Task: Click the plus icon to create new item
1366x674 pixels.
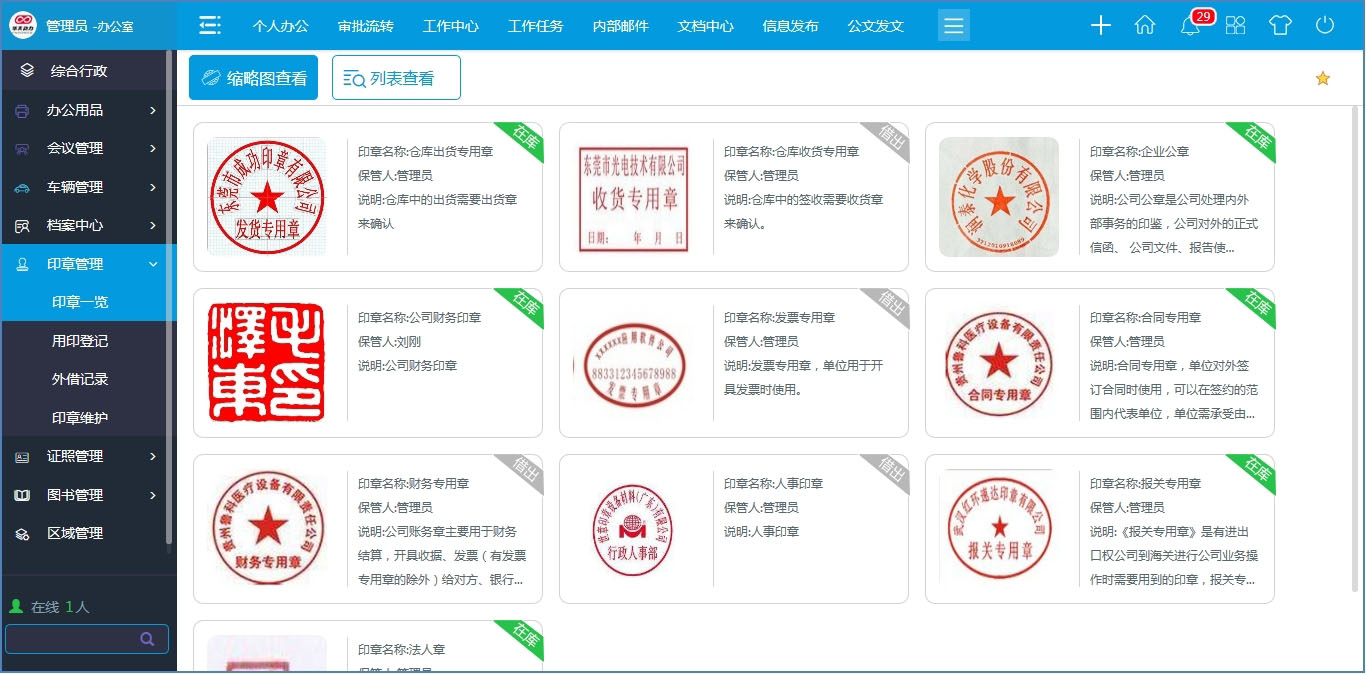Action: pyautogui.click(x=1100, y=26)
